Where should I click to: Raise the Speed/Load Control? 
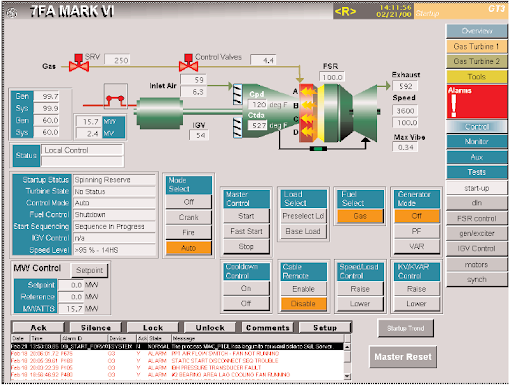[360, 289]
